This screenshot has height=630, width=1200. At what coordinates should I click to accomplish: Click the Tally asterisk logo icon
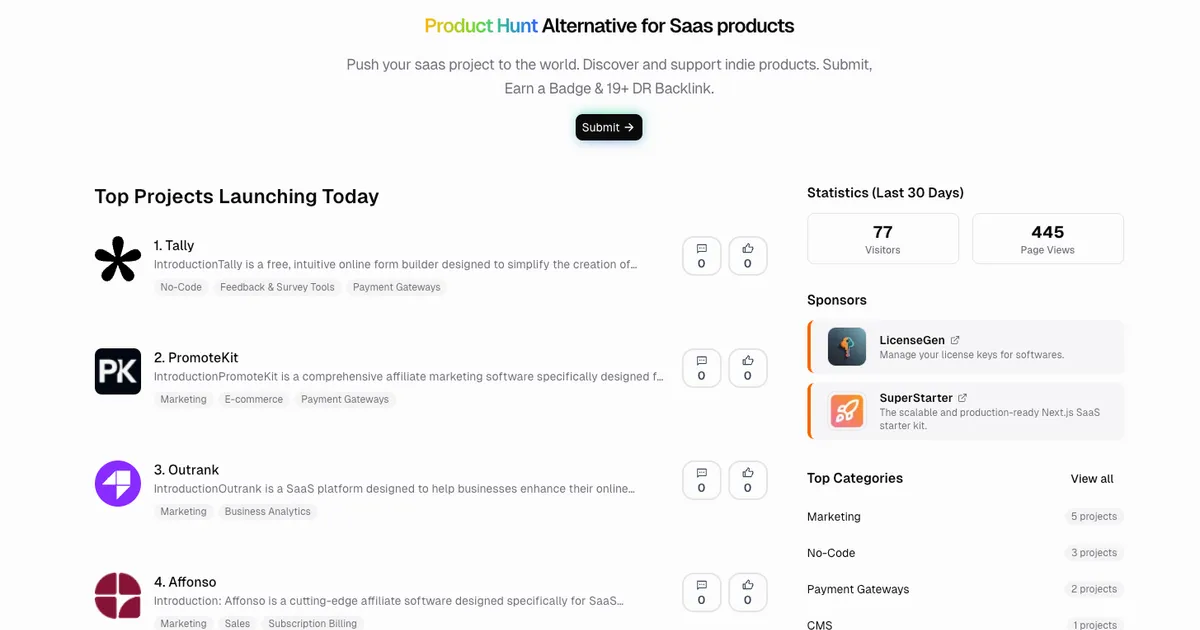118,260
